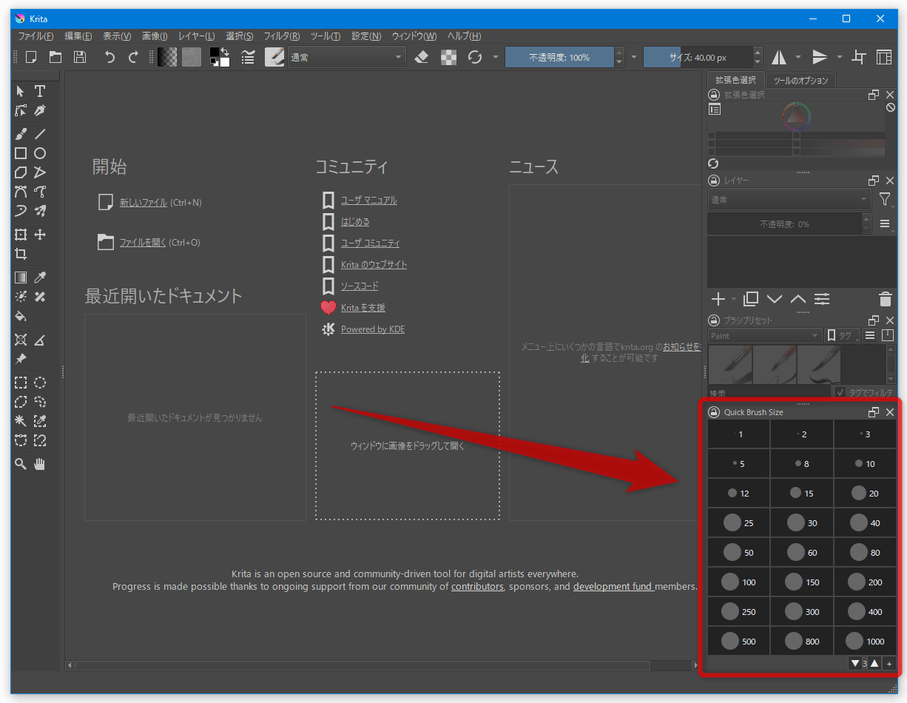Click the 検索 brush search field
This screenshot has width=907, height=703.
click(x=769, y=392)
